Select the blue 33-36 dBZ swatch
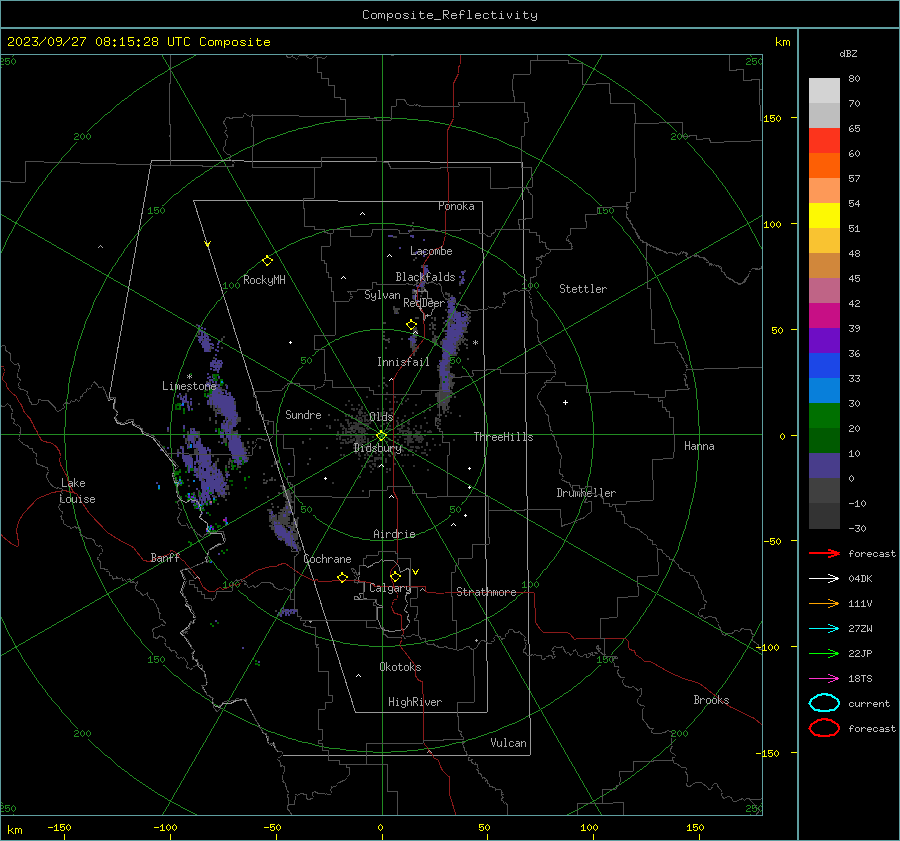The height and width of the screenshot is (841, 900). tap(824, 366)
